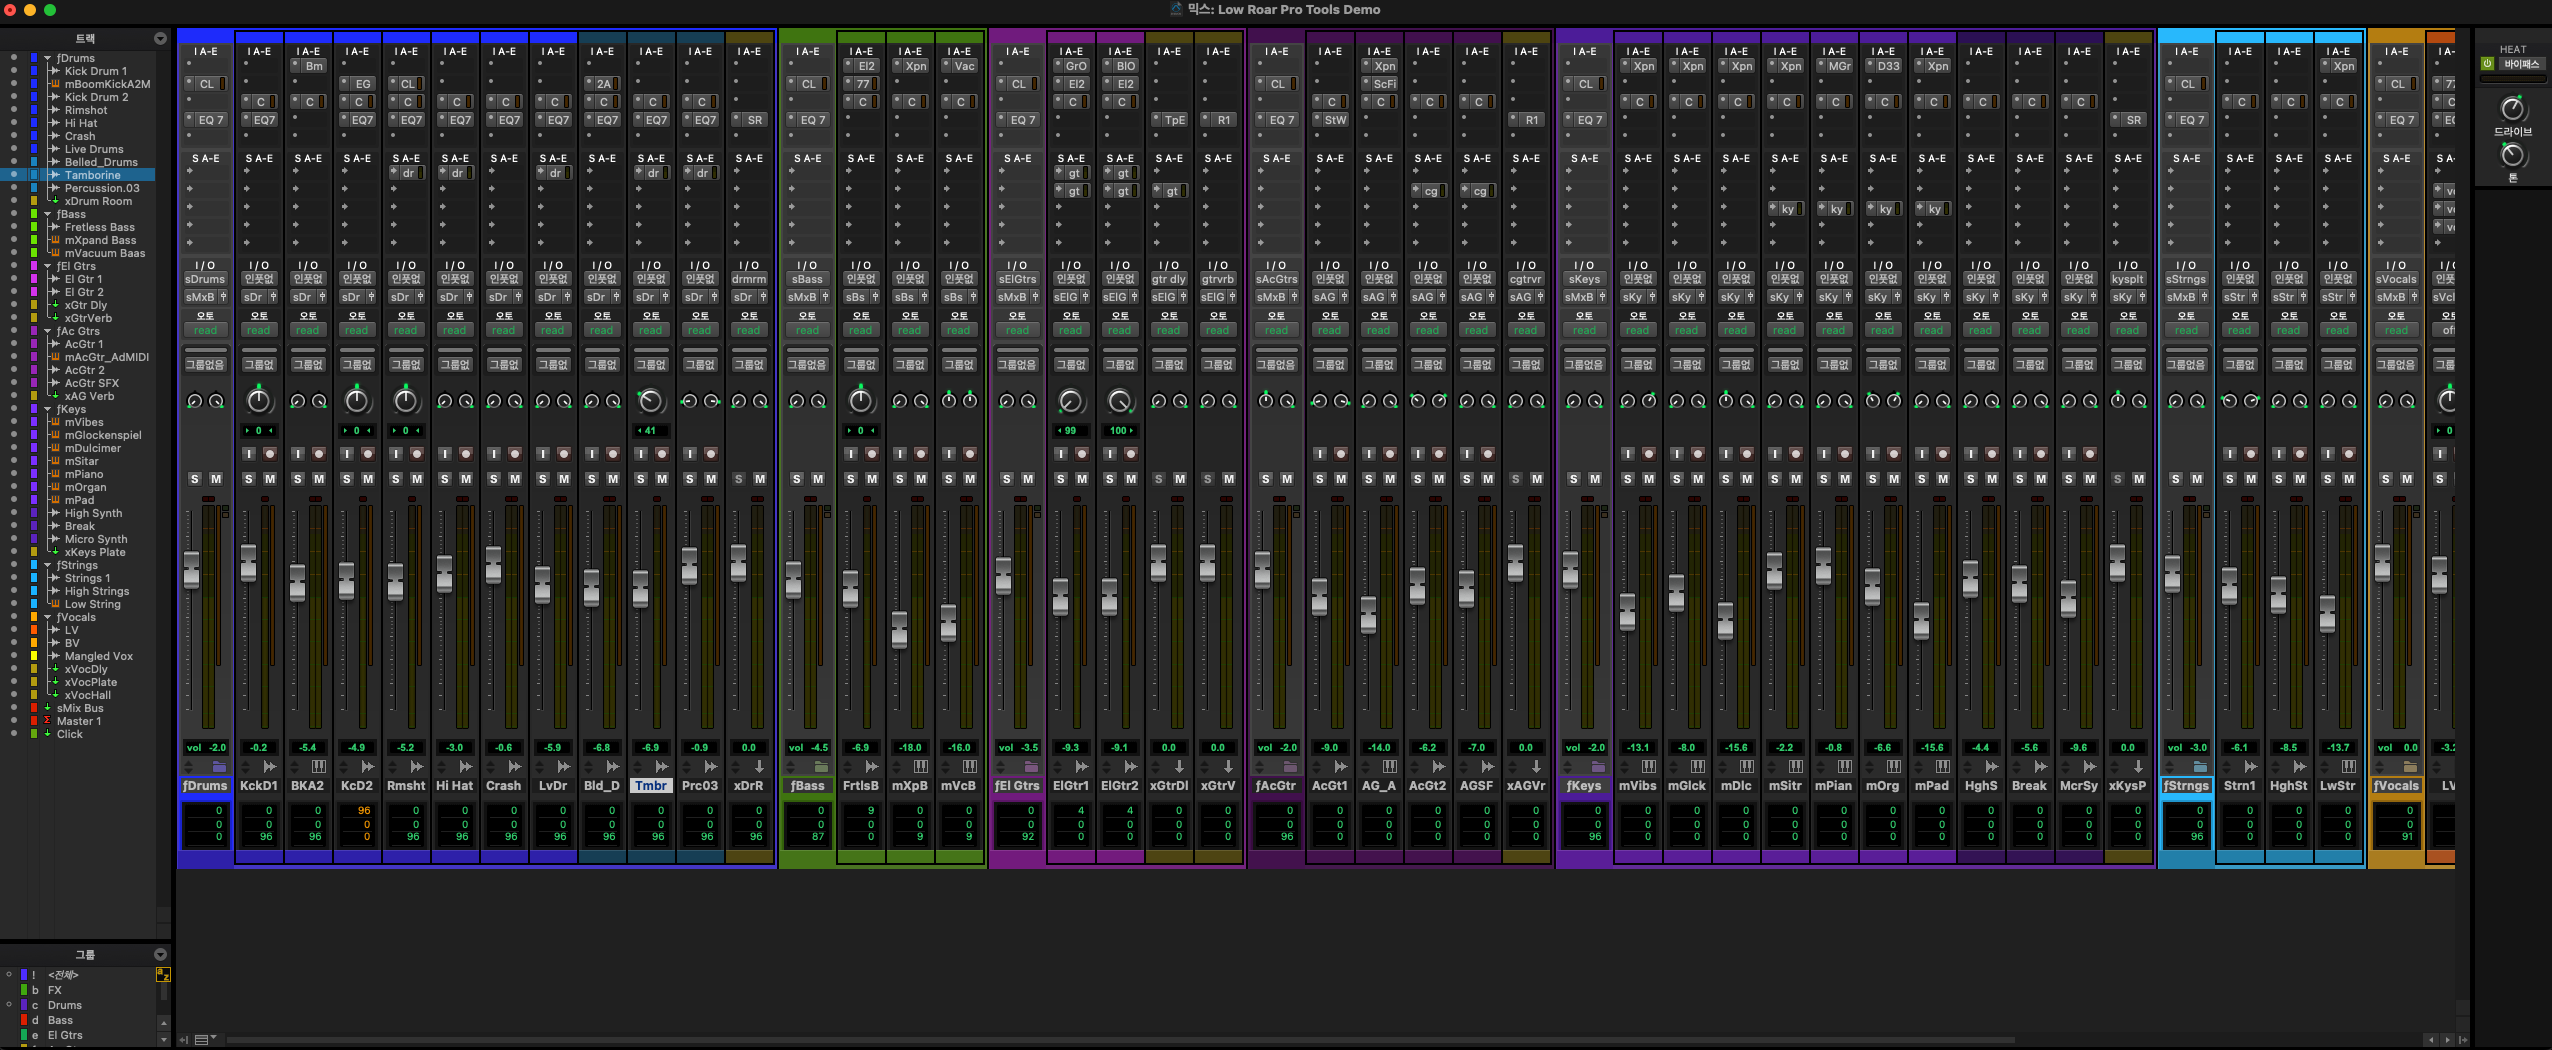The image size is (2552, 1050).
Task: Solo the KckD1 channel
Action: [x=248, y=479]
